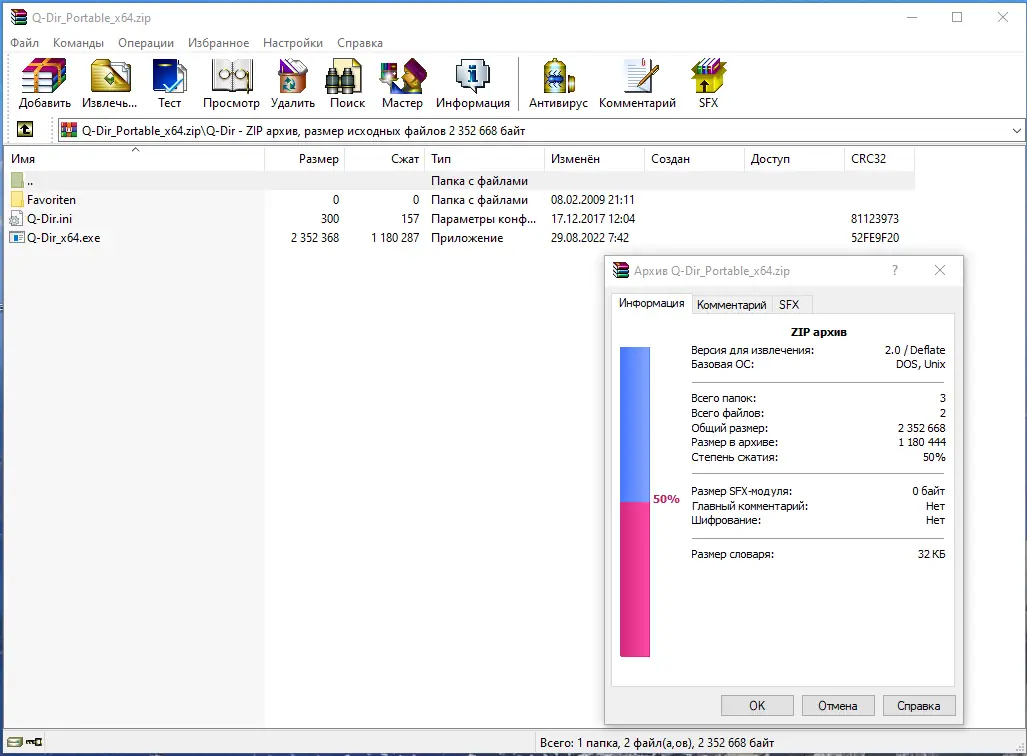The width and height of the screenshot is (1027, 756).
Task: Sort by the Доступ column header
Action: click(794, 159)
